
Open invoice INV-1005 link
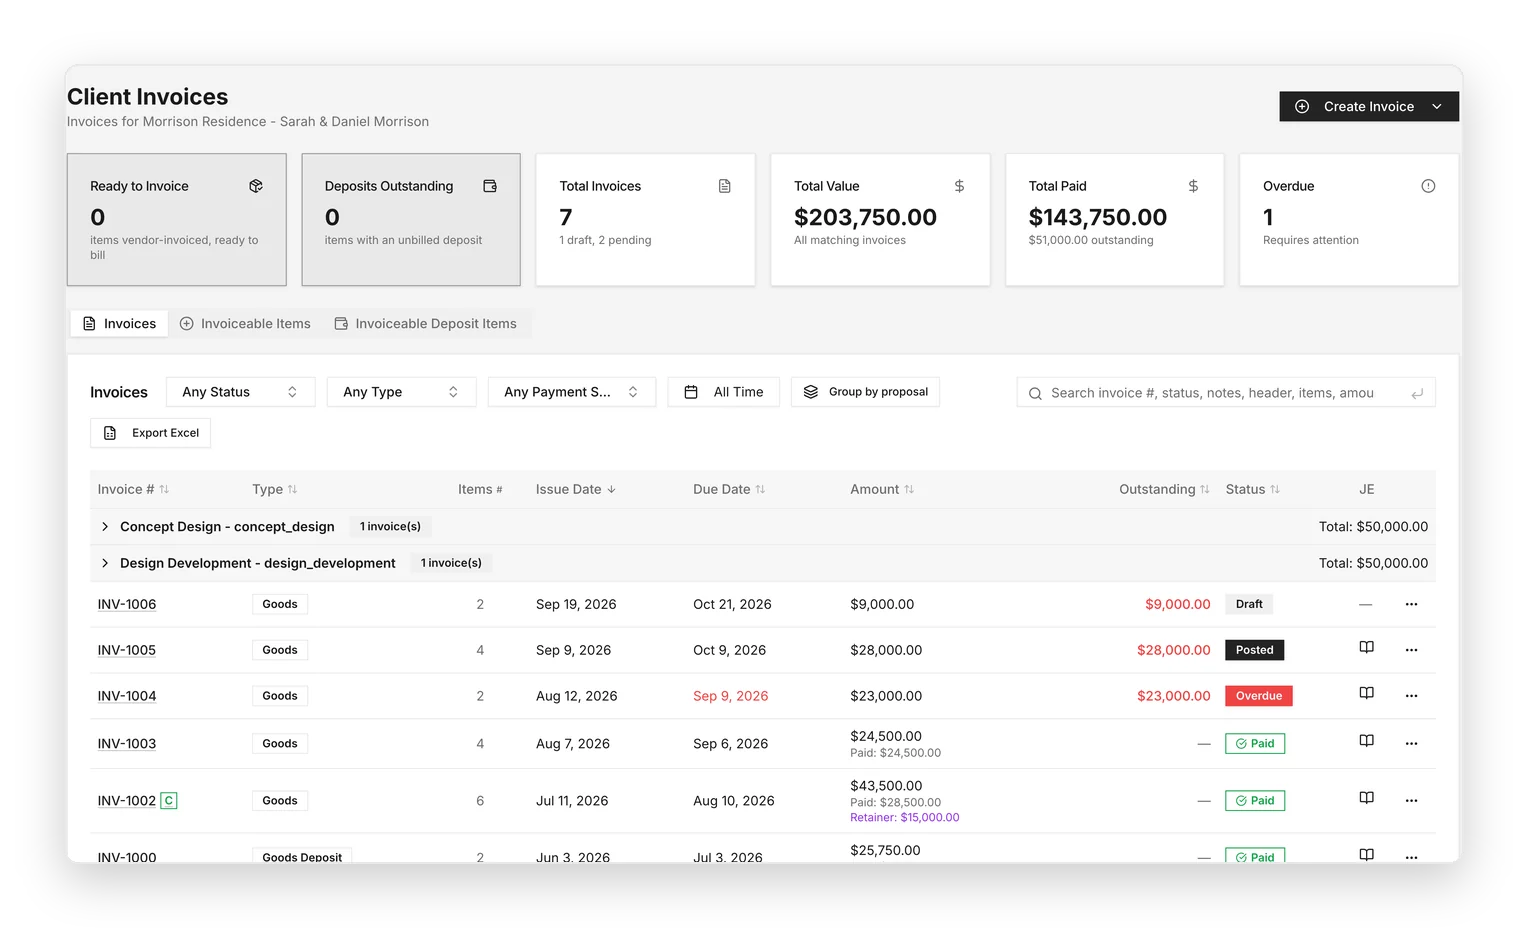click(x=127, y=650)
